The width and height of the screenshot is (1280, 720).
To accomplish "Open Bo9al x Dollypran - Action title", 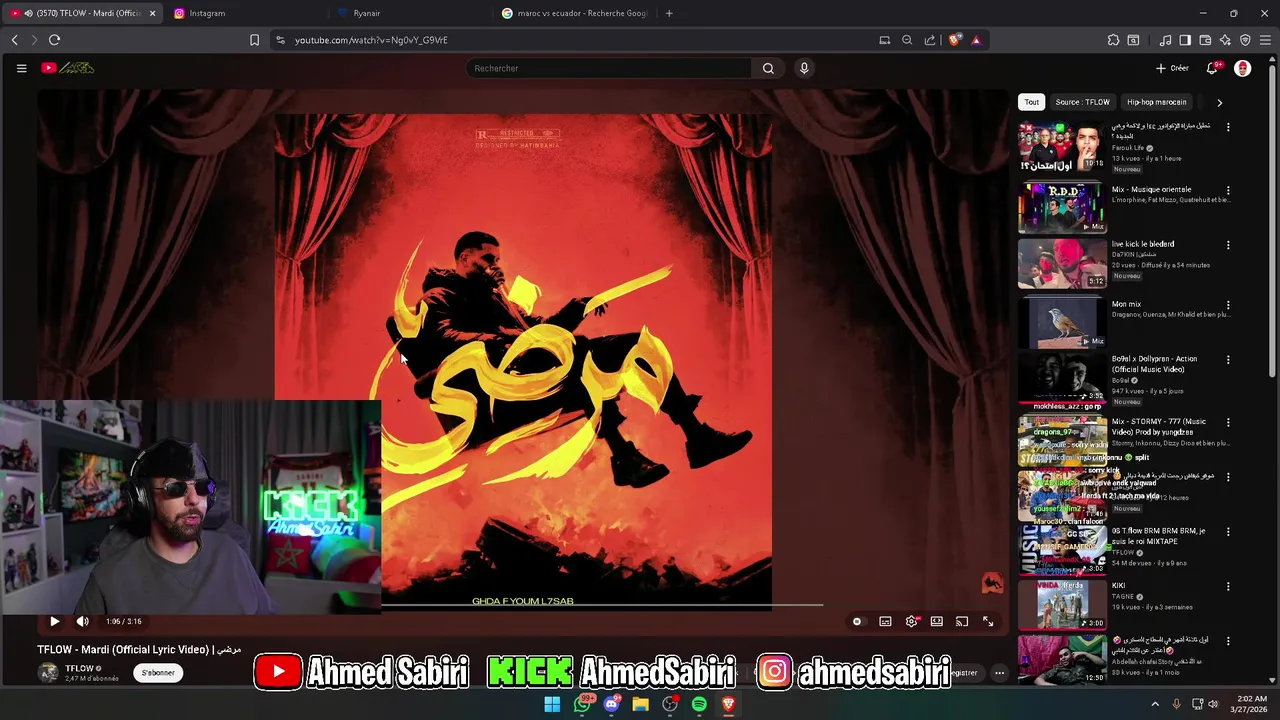I will (x=1154, y=364).
